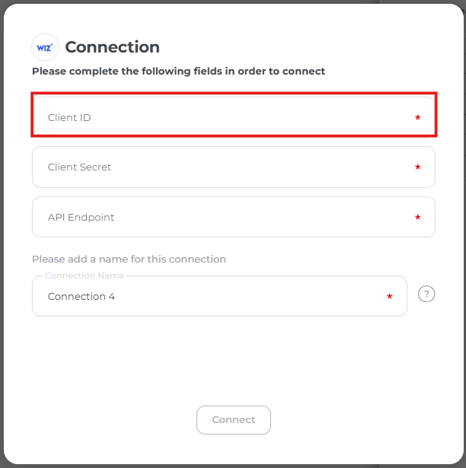Click the Connection dialog heading
Image resolution: width=466 pixels, height=468 pixels.
click(x=112, y=47)
